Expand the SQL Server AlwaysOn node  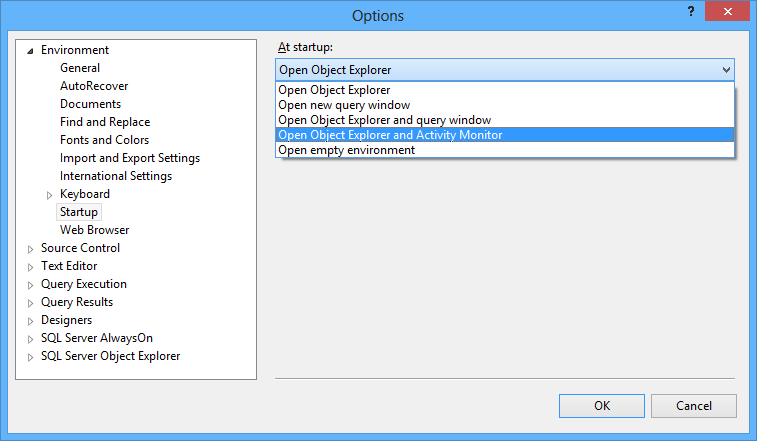click(x=30, y=339)
